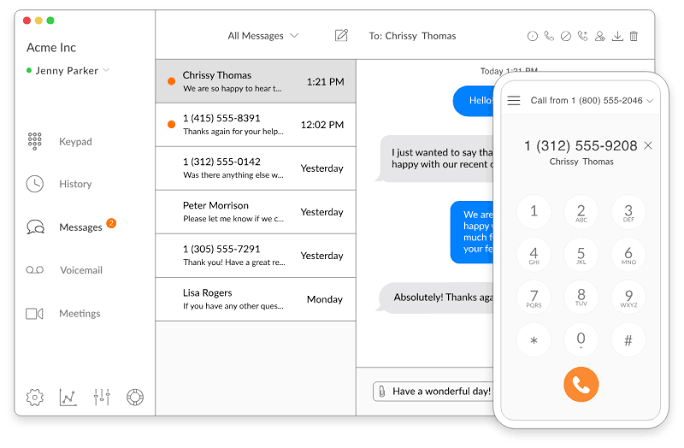Screen dimensions: 684x448
Task: Open Meetings in sidebar
Action: click(x=79, y=313)
